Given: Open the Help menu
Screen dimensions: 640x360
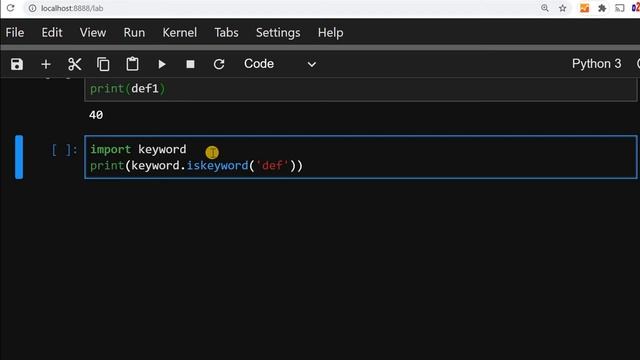Looking at the screenshot, I should (x=330, y=33).
